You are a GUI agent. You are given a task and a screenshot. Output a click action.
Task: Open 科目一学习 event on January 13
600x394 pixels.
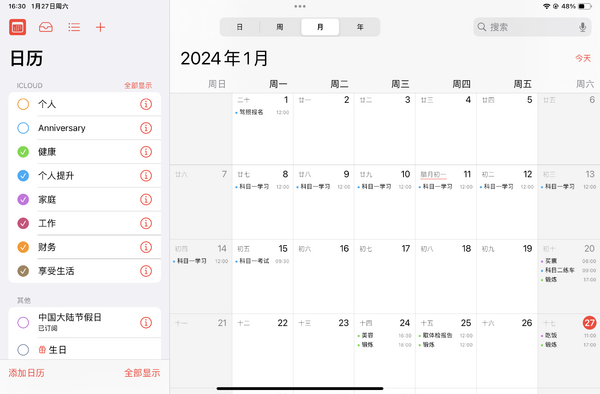568,187
